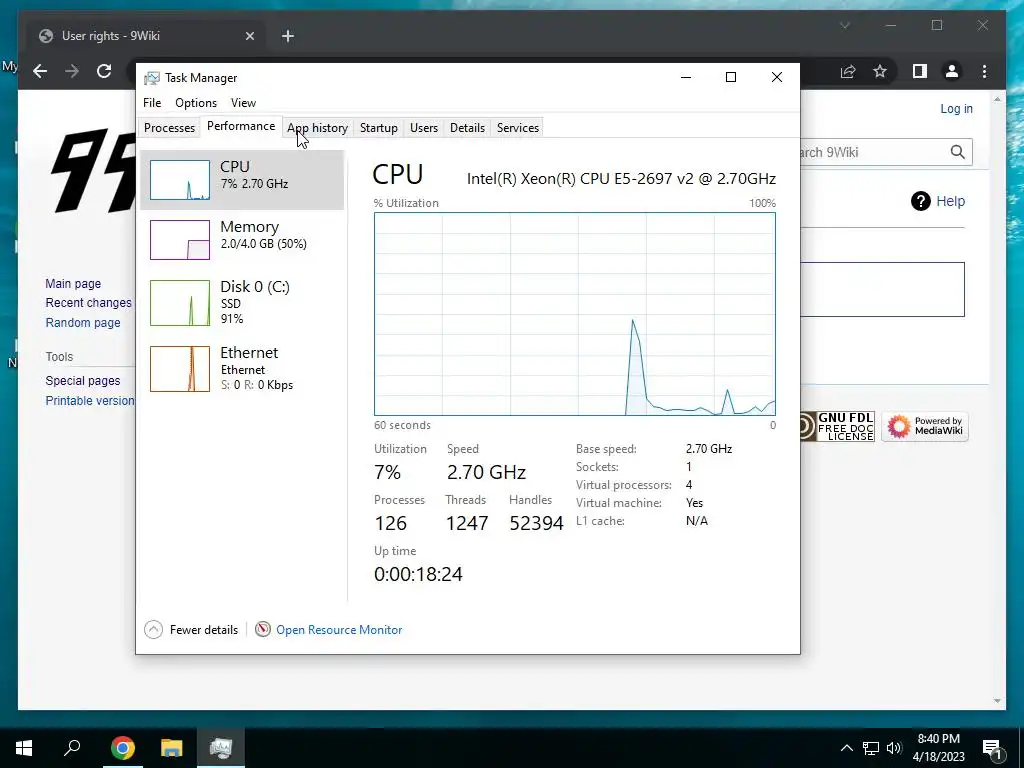Viewport: 1024px width, 768px height.
Task: Click the Task Manager taskbar icon
Action: tap(221, 748)
